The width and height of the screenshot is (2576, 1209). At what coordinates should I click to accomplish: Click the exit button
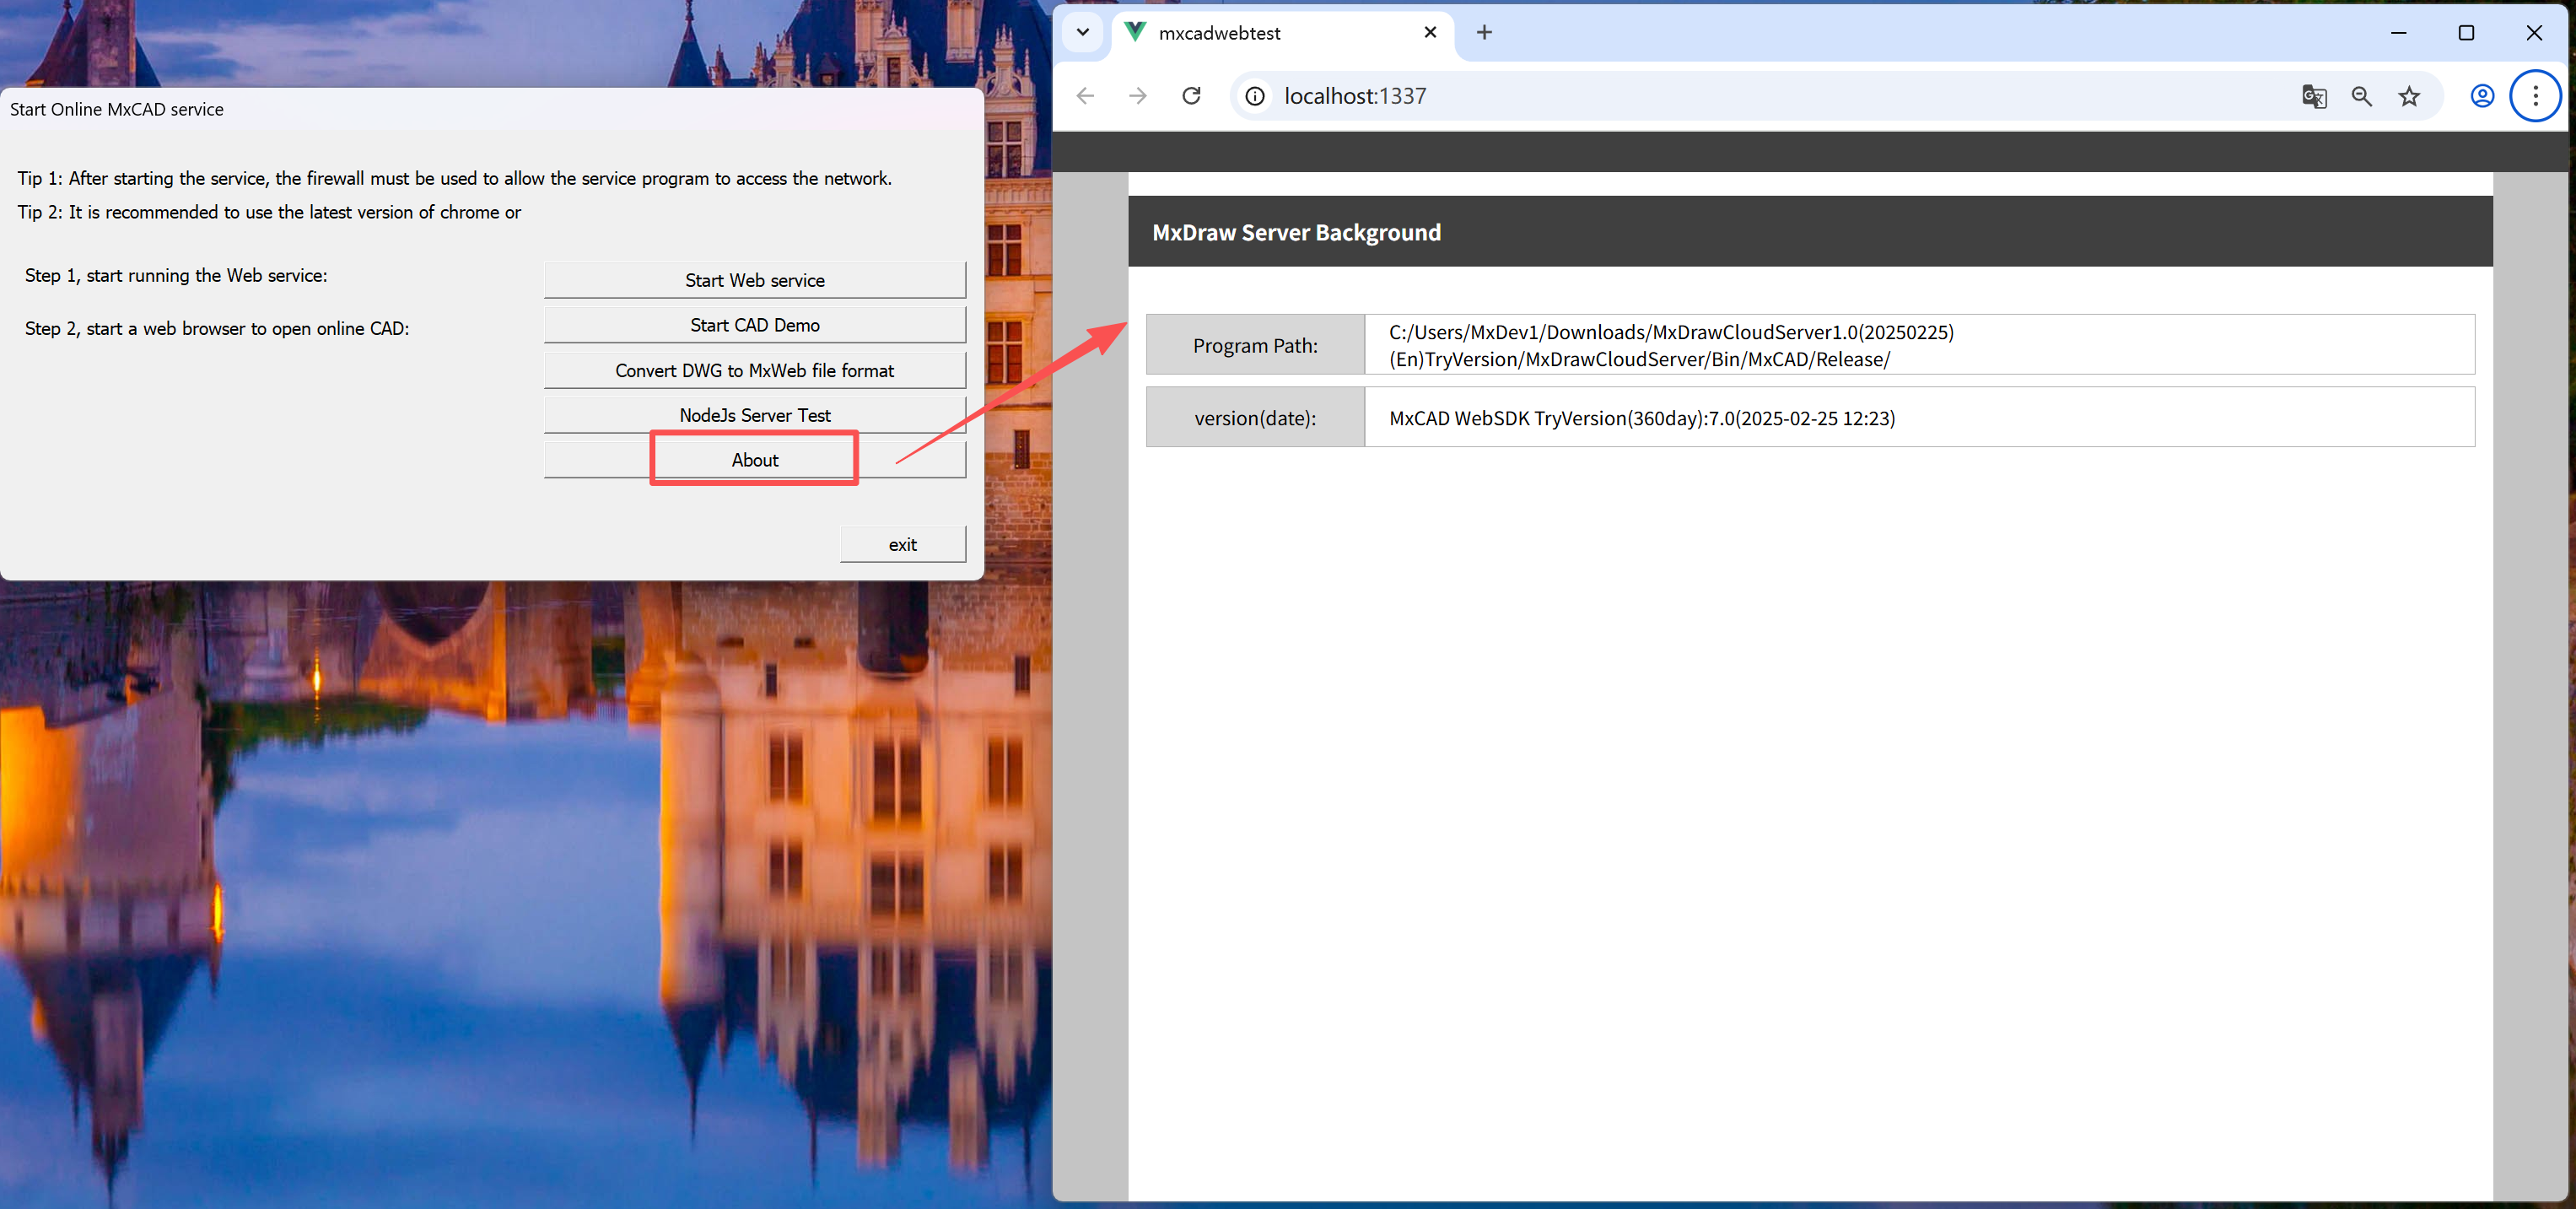click(x=902, y=544)
